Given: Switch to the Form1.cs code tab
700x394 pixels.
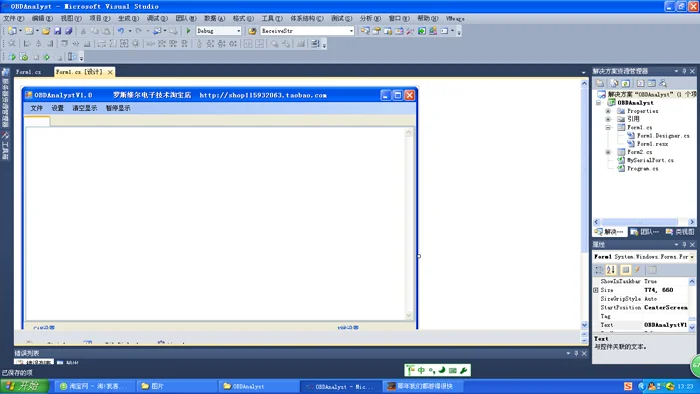Looking at the screenshot, I should click(x=28, y=72).
